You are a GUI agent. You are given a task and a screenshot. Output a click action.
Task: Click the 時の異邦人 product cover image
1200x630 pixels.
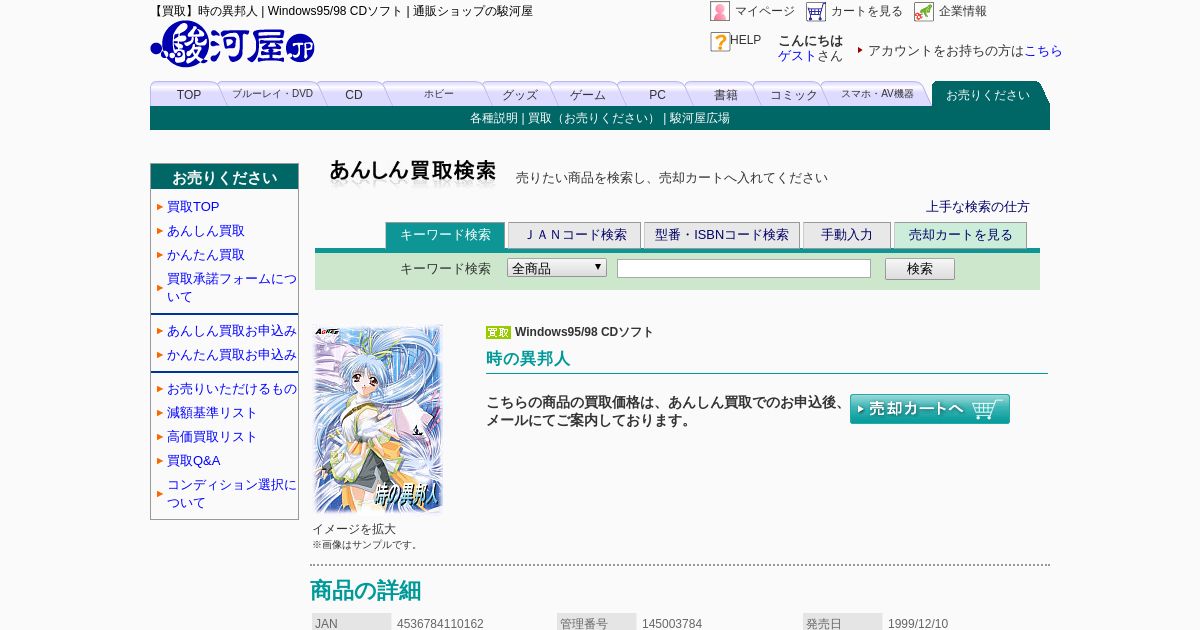pyautogui.click(x=378, y=419)
